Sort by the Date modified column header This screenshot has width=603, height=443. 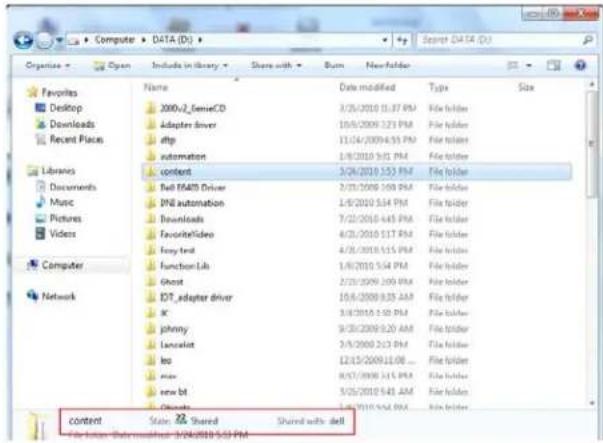click(x=367, y=87)
